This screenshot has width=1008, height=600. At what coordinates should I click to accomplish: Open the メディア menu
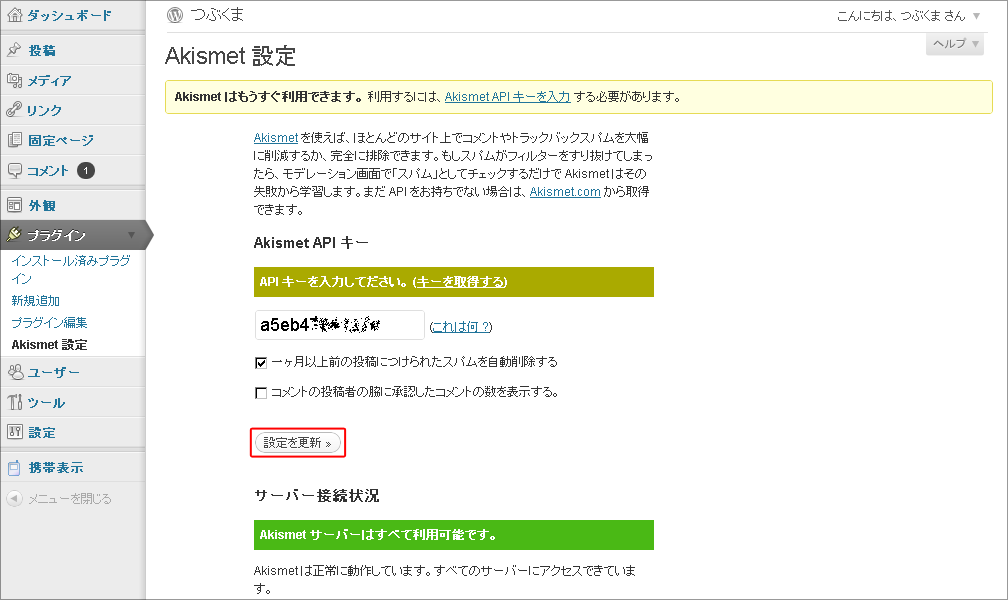click(x=50, y=80)
